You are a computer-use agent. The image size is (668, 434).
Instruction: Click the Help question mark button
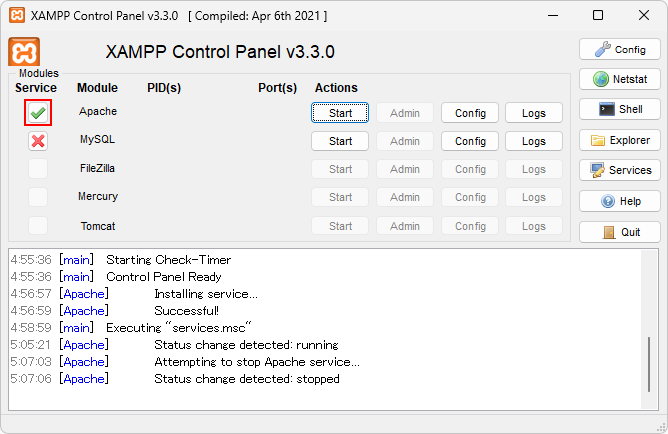620,201
